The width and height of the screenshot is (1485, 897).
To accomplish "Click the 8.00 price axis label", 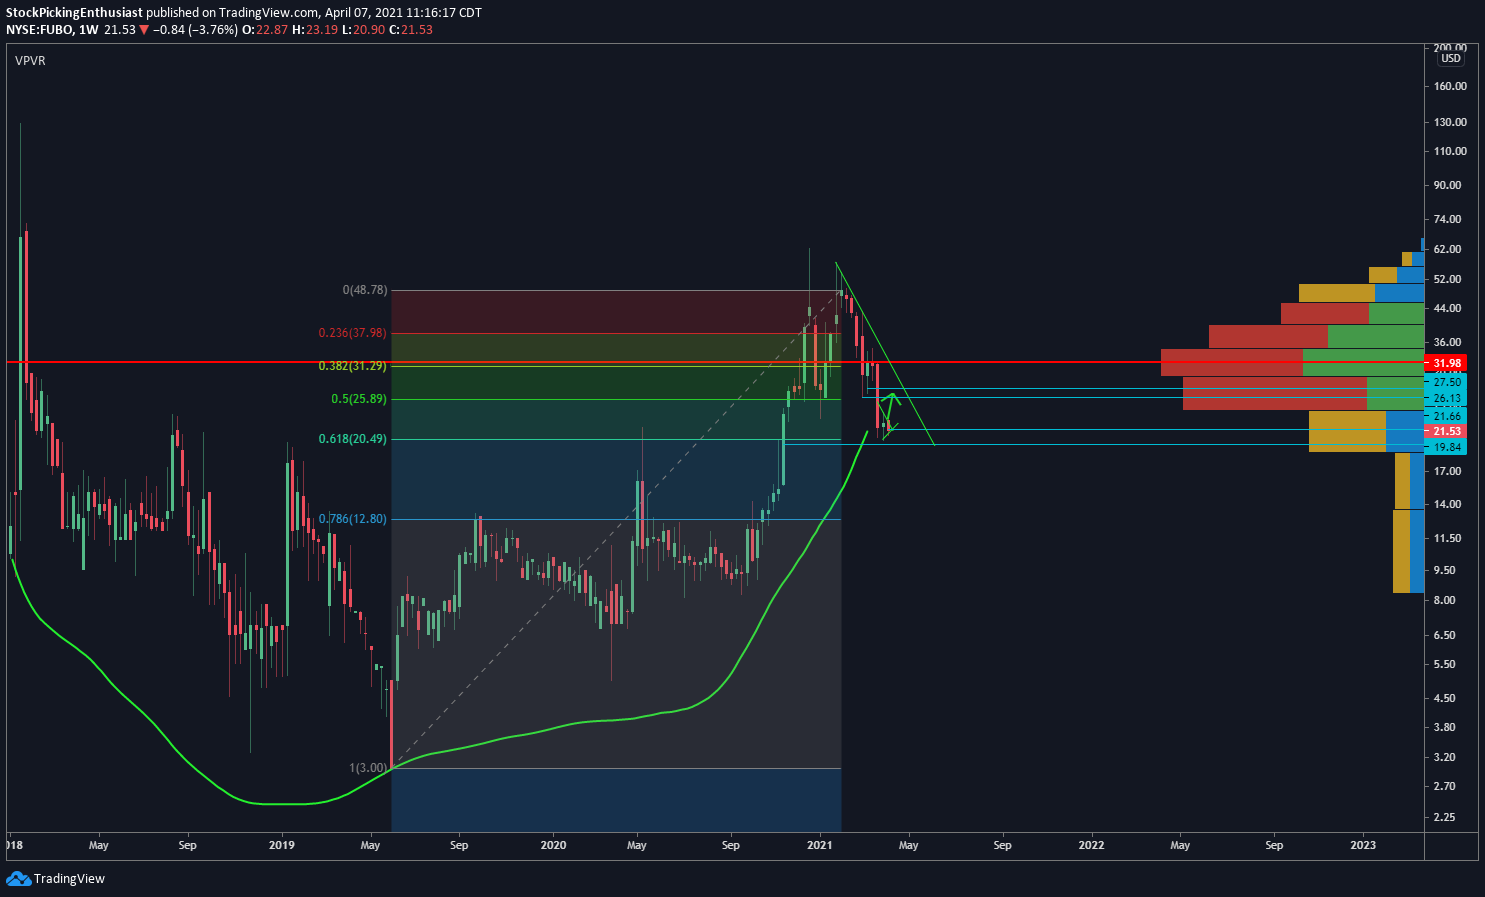I will [x=1444, y=600].
